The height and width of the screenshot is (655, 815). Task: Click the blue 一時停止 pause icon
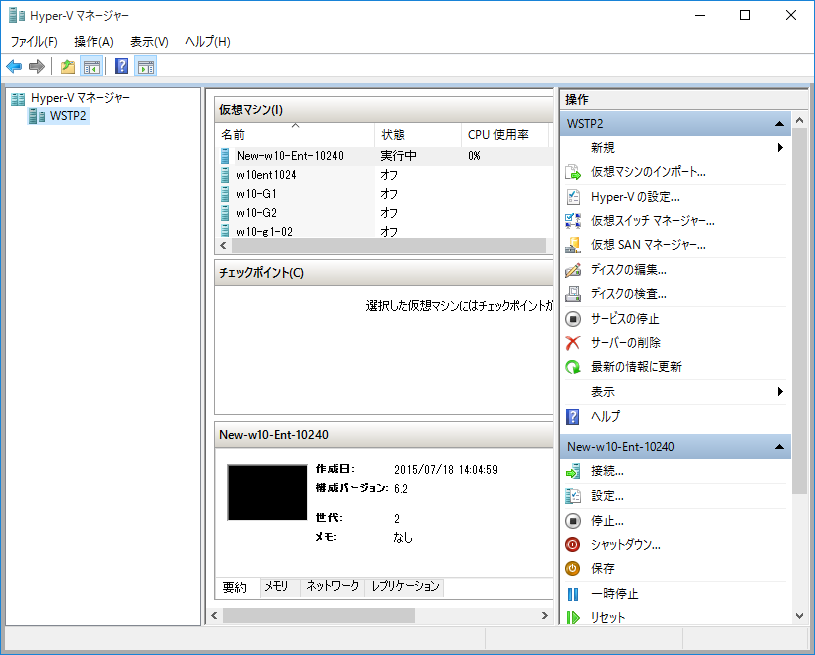[x=573, y=594]
